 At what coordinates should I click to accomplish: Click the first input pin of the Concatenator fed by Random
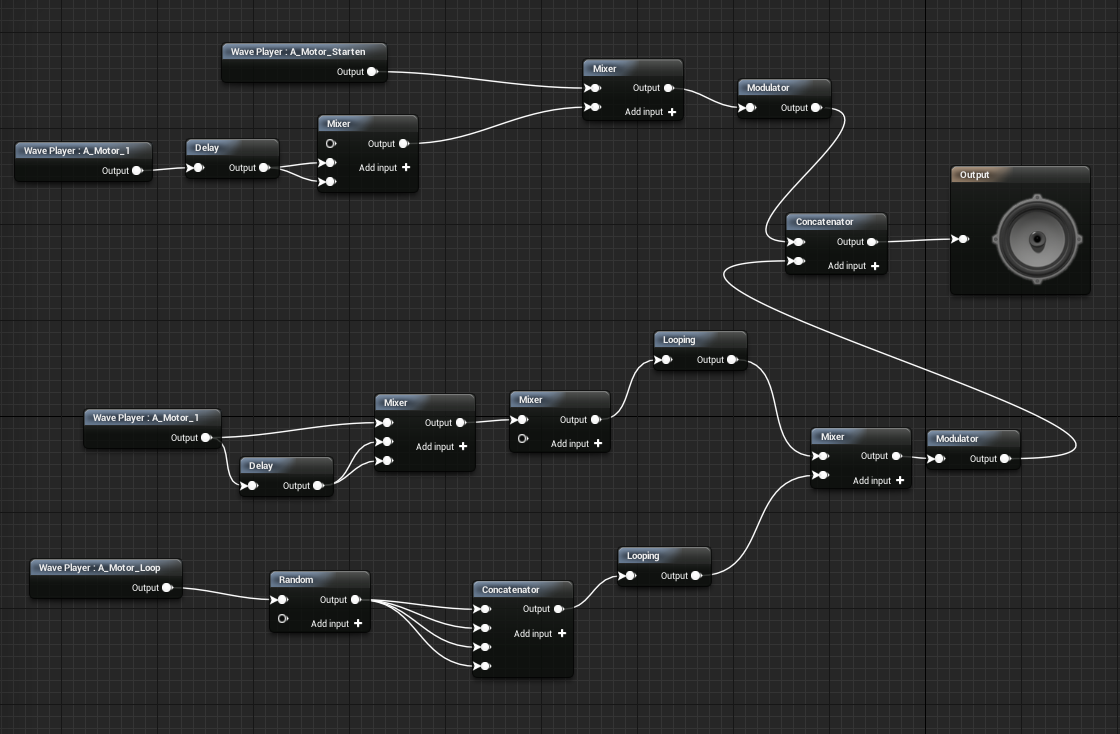[484, 609]
